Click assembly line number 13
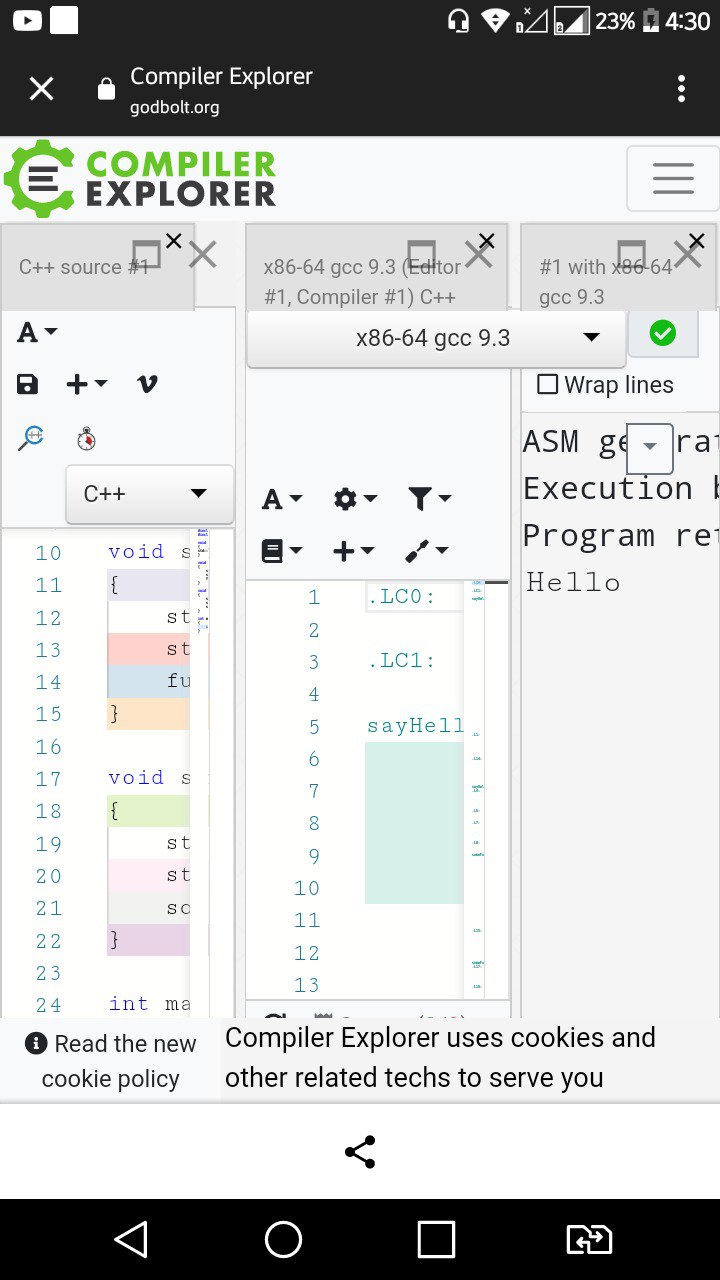The image size is (720, 1280). tap(306, 985)
